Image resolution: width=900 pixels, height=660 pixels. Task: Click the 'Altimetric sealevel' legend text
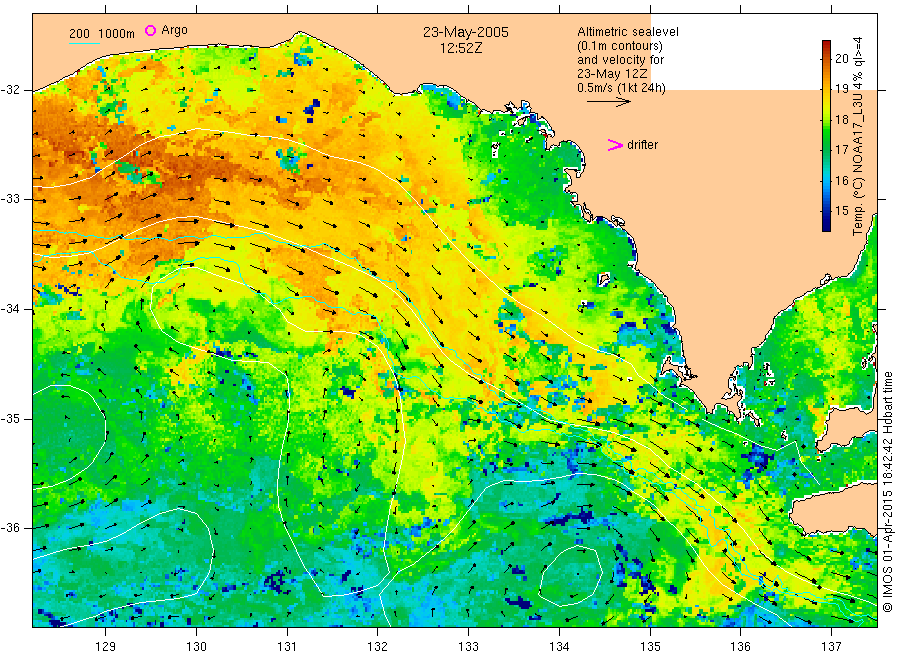(x=627, y=32)
